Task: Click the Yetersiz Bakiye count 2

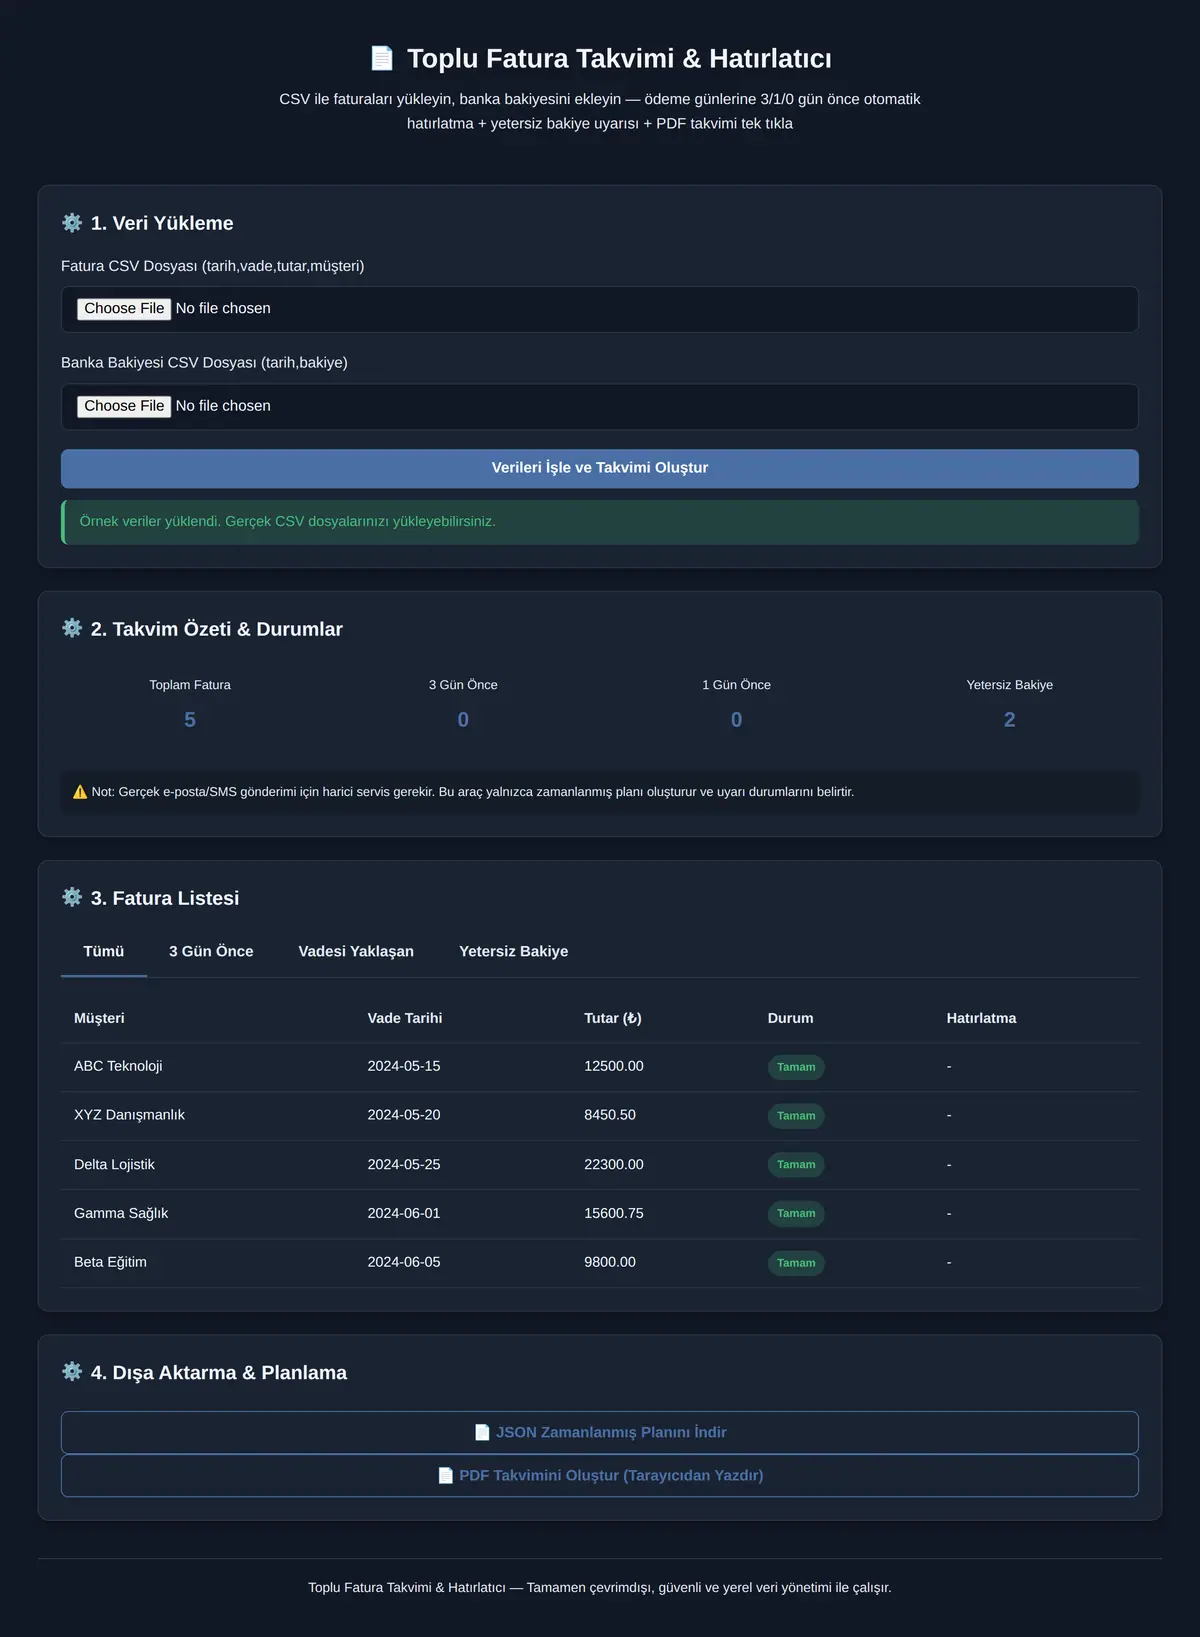Action: coord(1010,720)
